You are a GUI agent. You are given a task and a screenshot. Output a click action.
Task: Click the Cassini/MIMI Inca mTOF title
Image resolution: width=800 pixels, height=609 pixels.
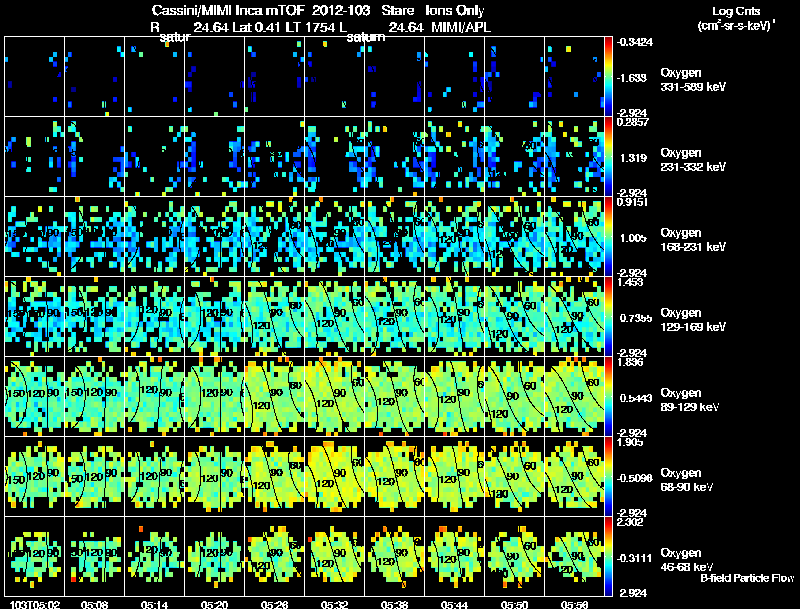point(228,10)
